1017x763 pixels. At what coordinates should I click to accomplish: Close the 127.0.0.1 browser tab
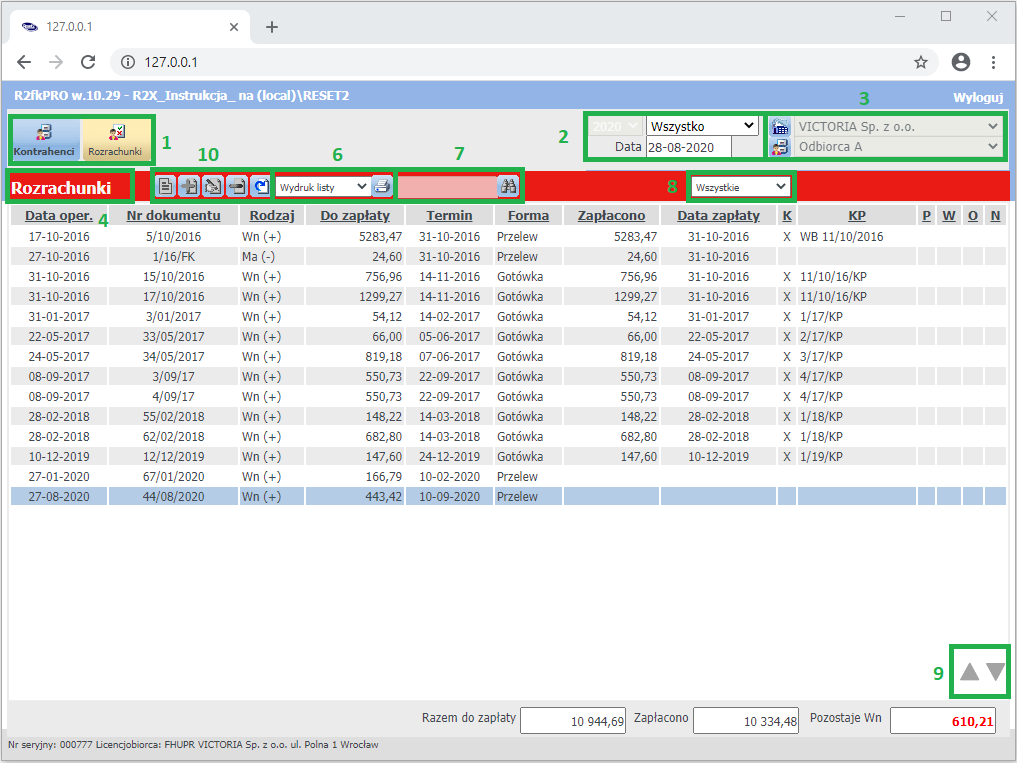coord(234,27)
